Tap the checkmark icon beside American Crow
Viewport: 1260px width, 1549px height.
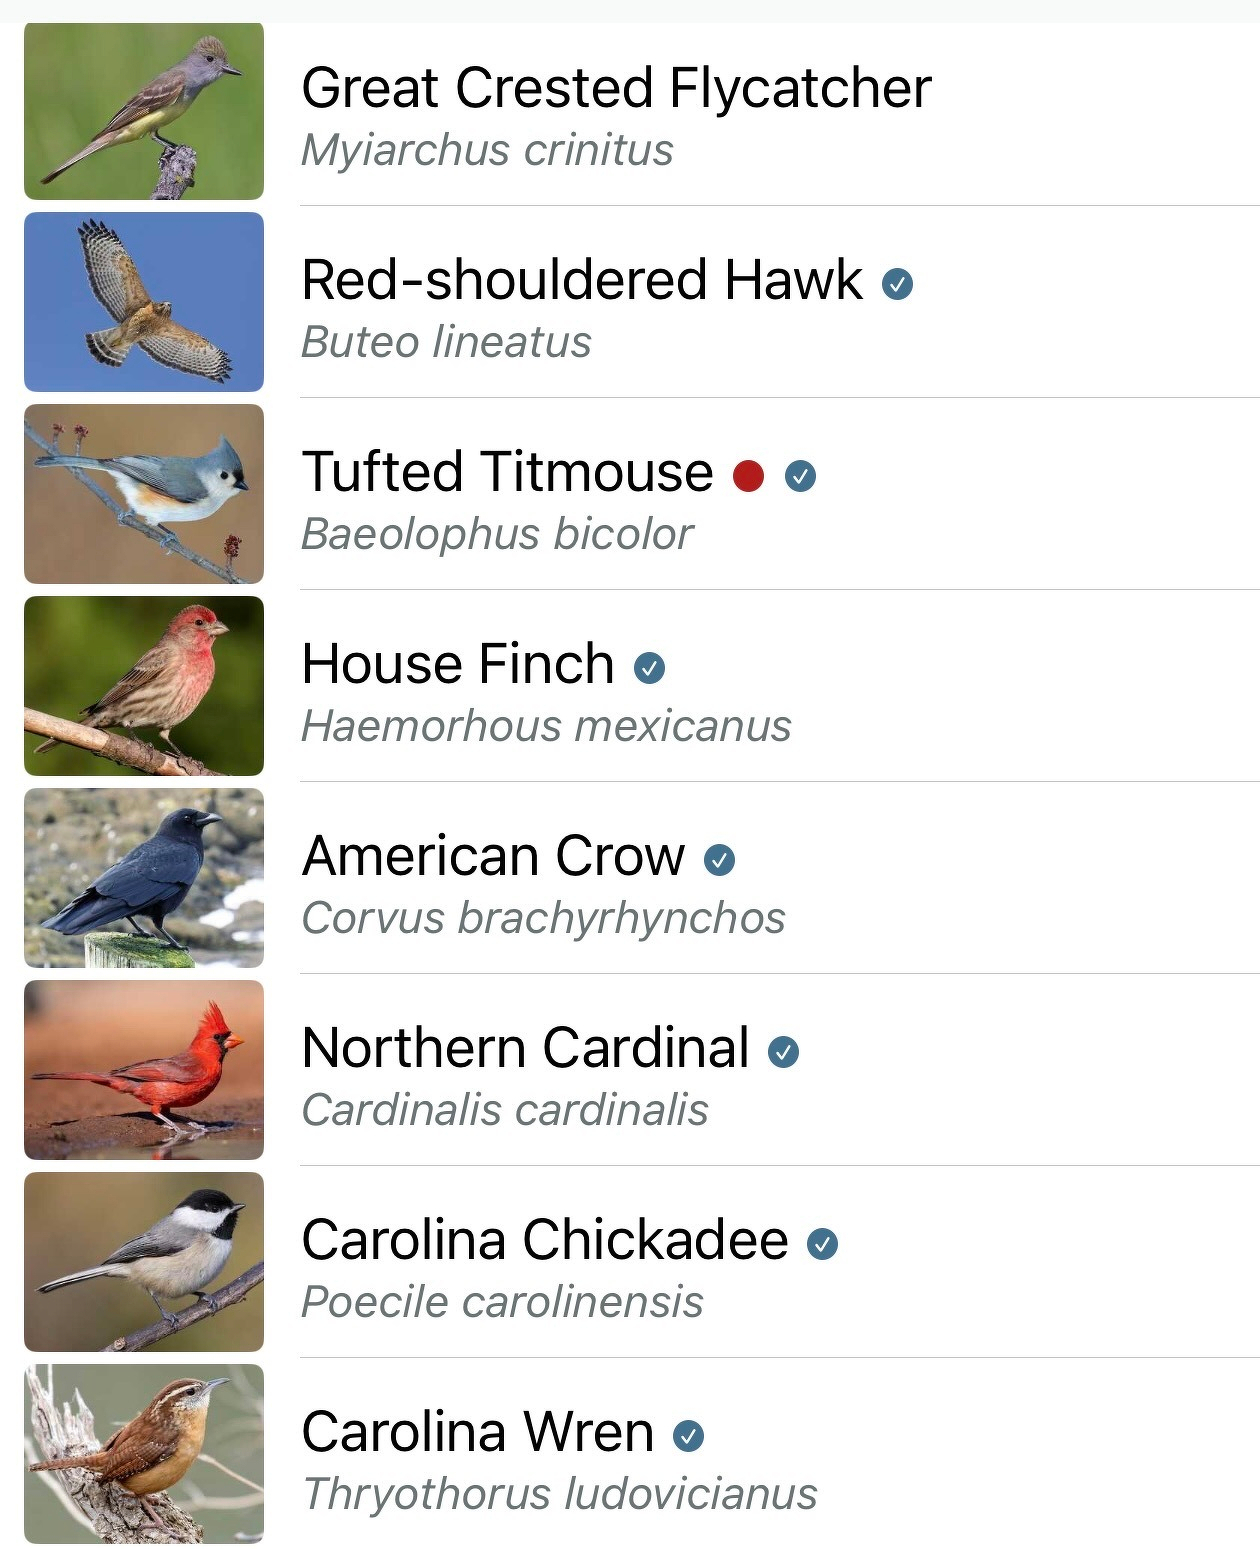click(x=719, y=860)
